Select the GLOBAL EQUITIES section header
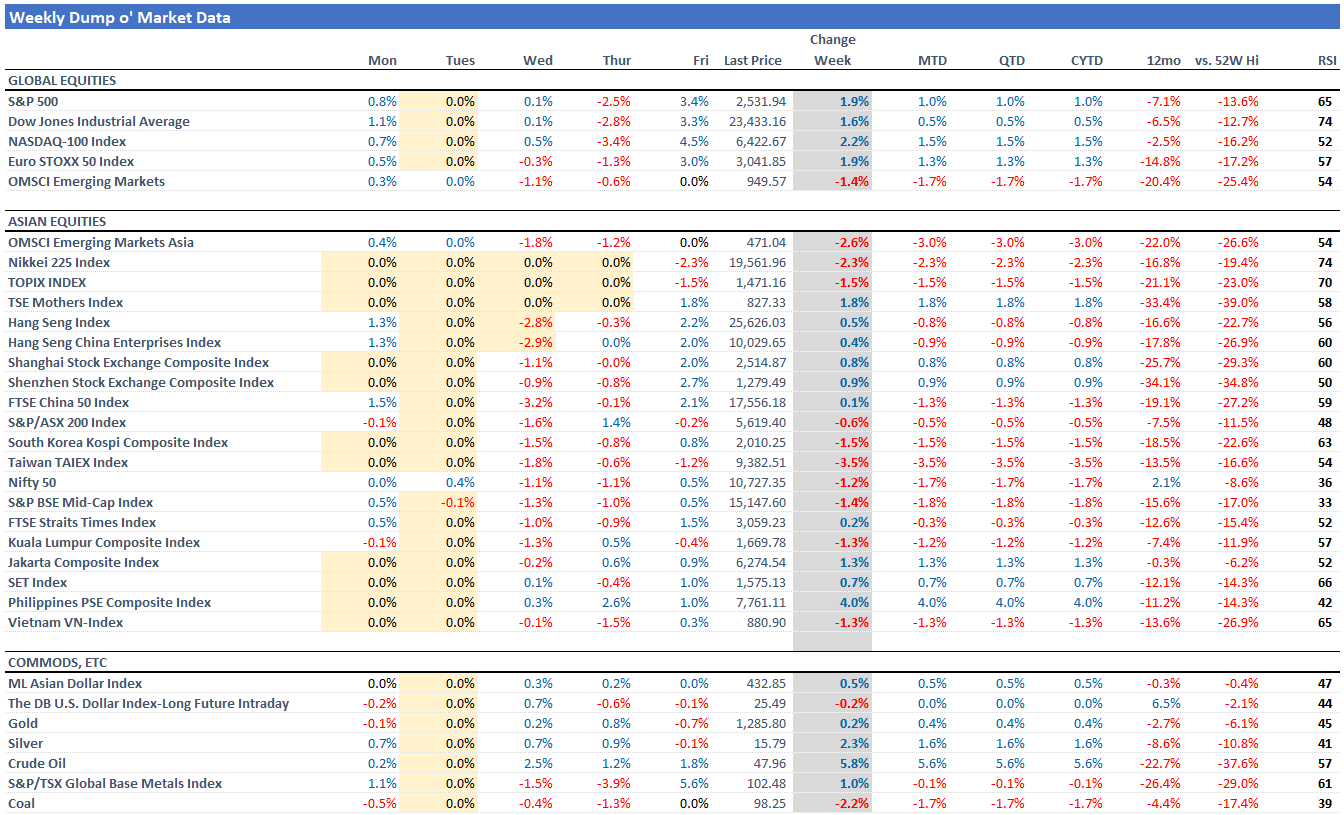The image size is (1344, 815). click(x=62, y=80)
